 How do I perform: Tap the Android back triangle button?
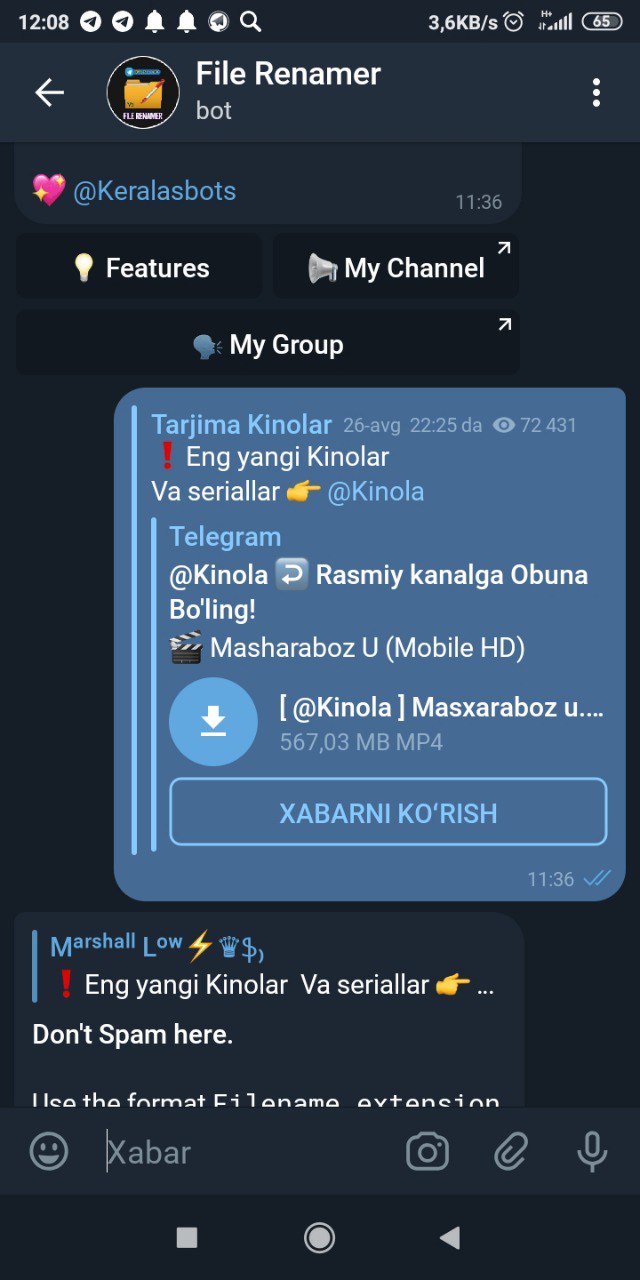click(450, 1238)
